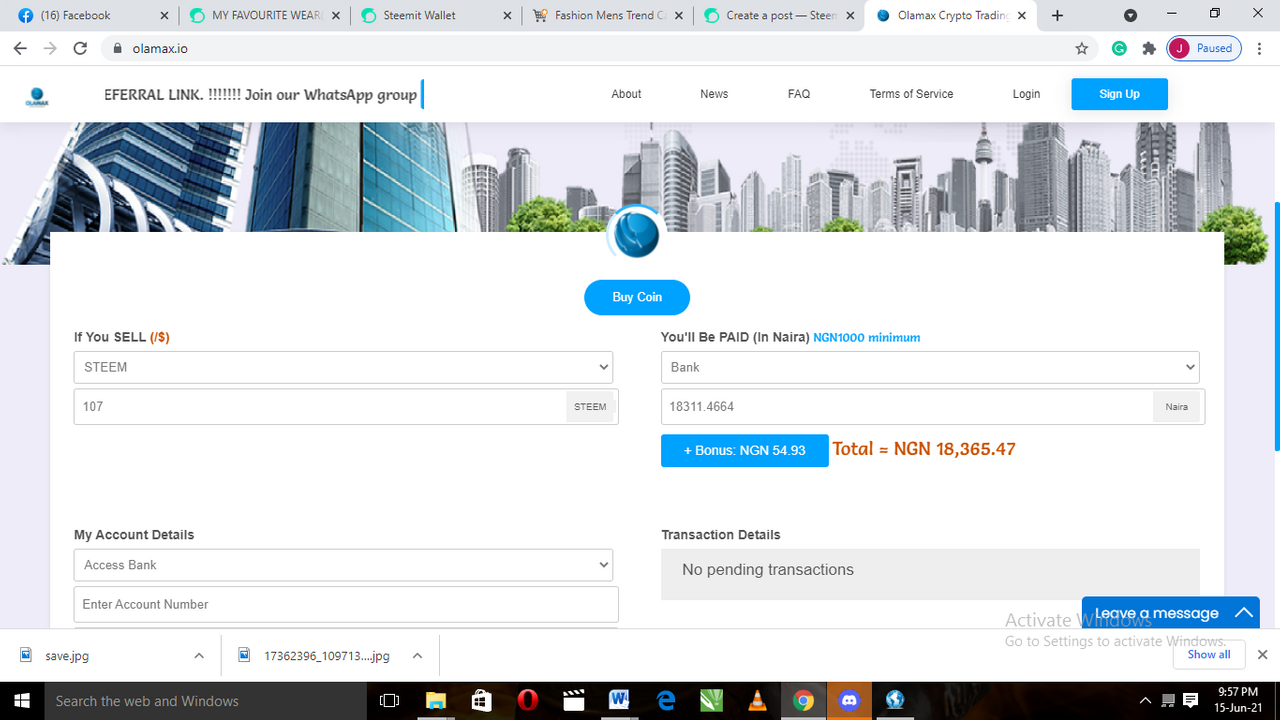This screenshot has height=720, width=1280.
Task: Open VLC media player from the taskbar
Action: click(x=757, y=701)
